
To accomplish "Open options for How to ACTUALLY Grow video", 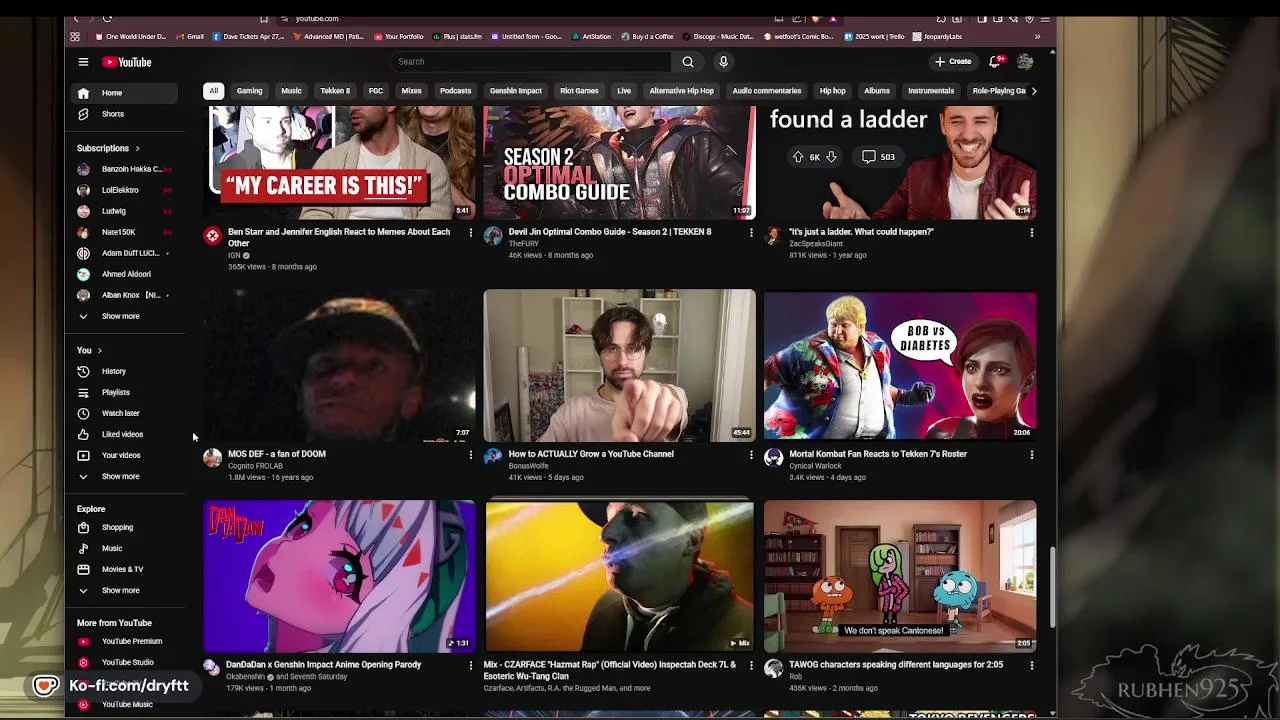I will point(751,454).
